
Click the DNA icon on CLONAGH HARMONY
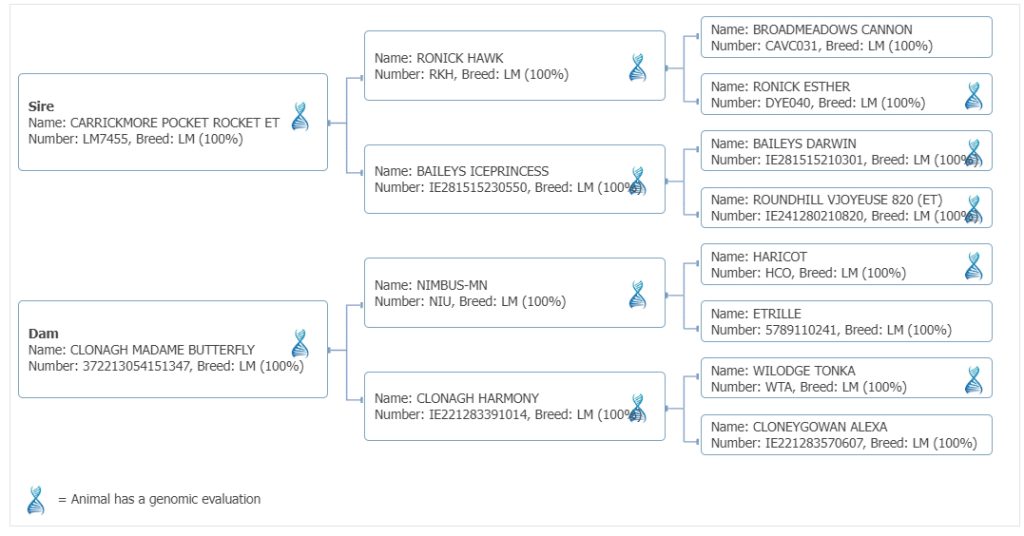(x=637, y=407)
